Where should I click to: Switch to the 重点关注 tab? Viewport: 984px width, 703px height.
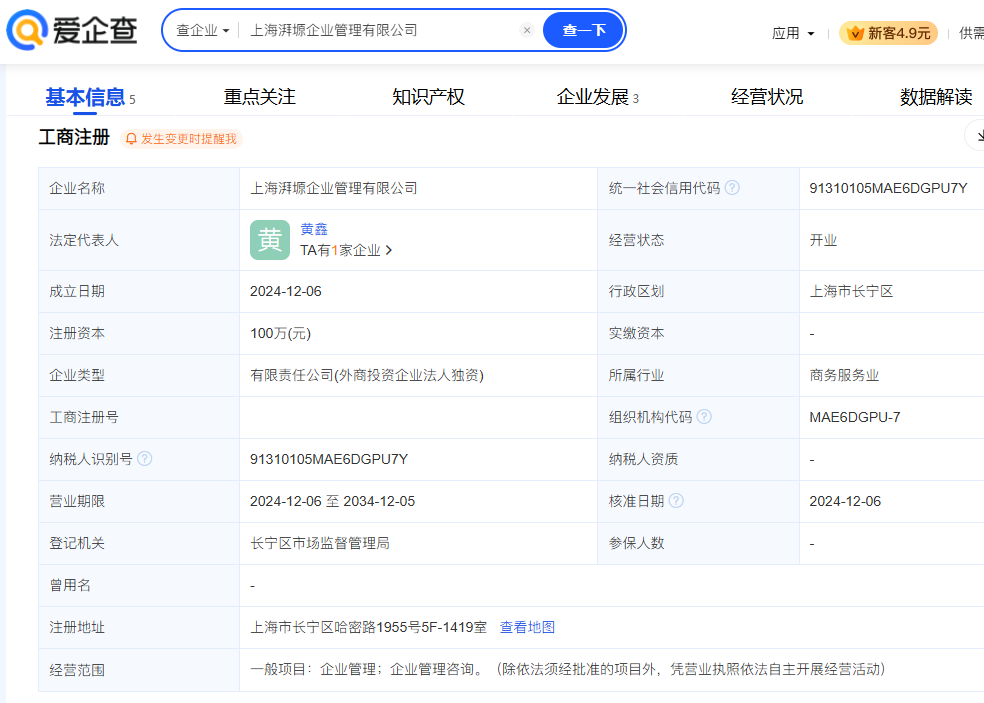pyautogui.click(x=259, y=97)
